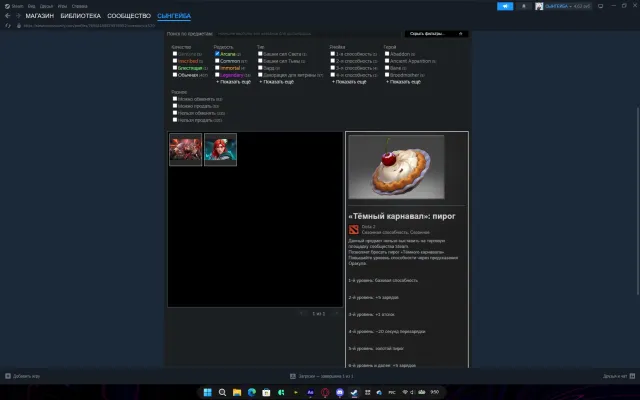Open downloads icon in bottom bar
640x400 pixels.
(x=293, y=376)
